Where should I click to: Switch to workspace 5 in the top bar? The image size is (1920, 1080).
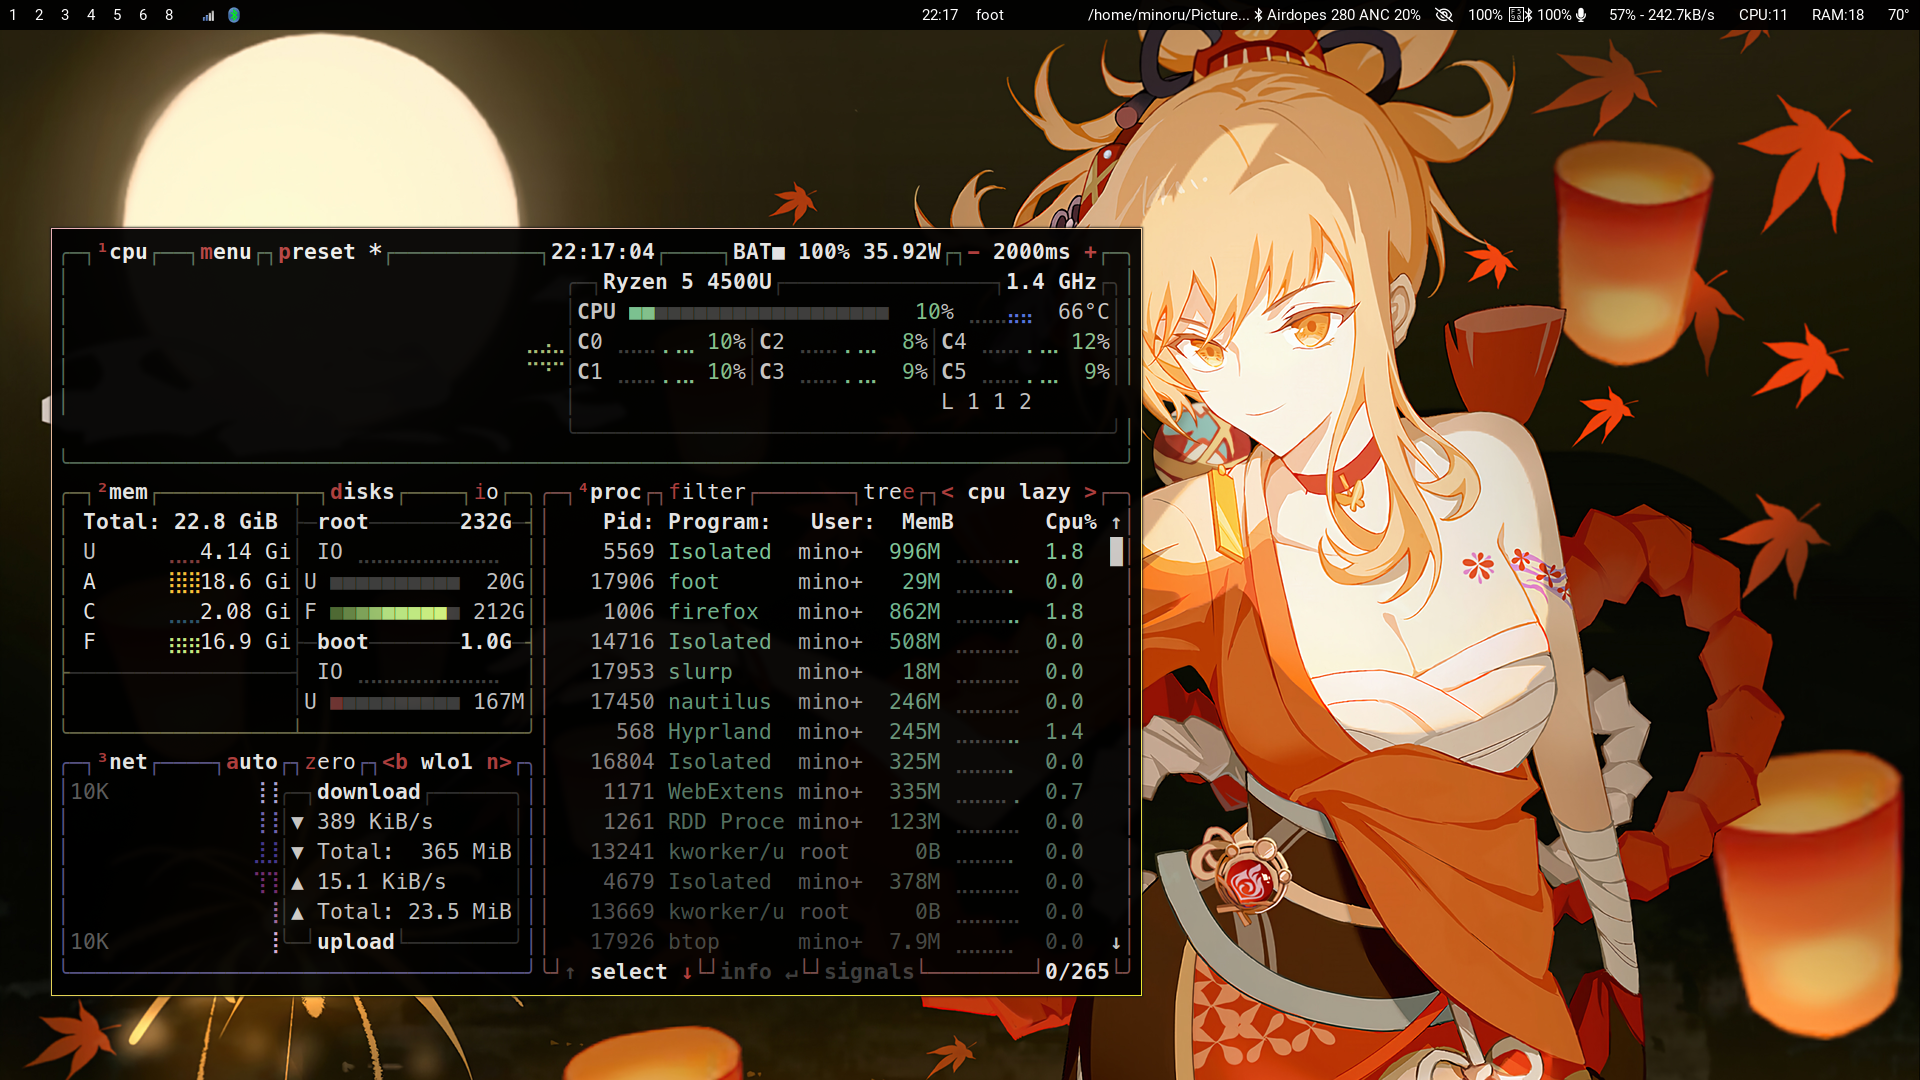(117, 15)
